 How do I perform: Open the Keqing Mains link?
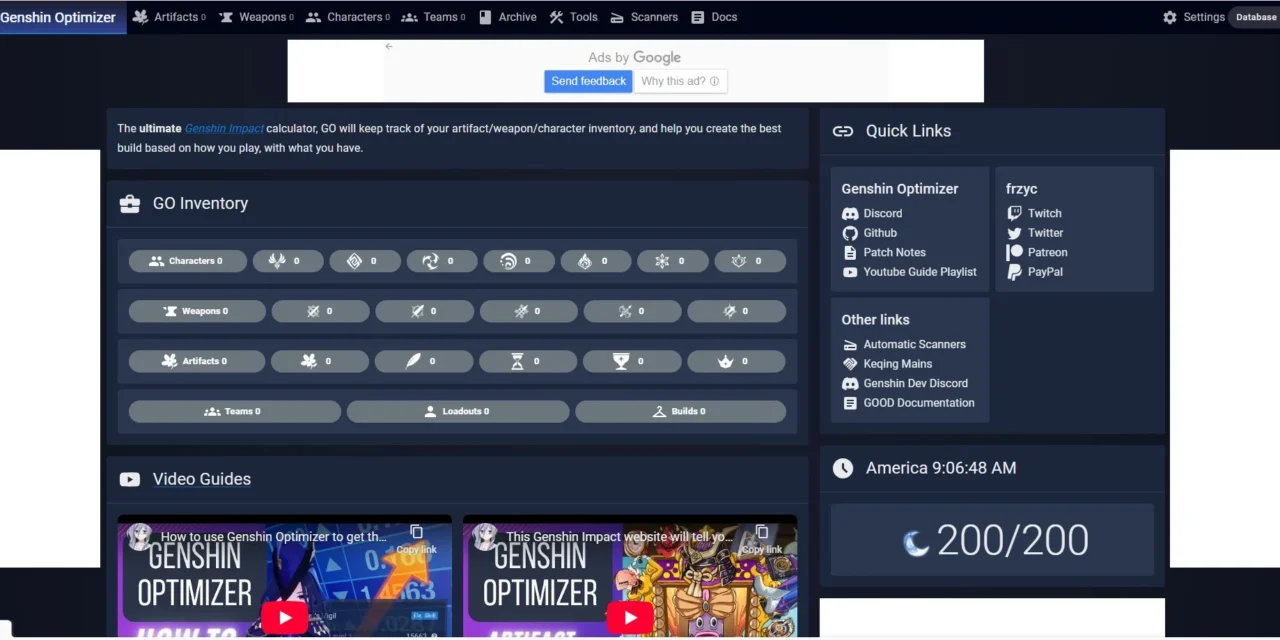[887, 364]
